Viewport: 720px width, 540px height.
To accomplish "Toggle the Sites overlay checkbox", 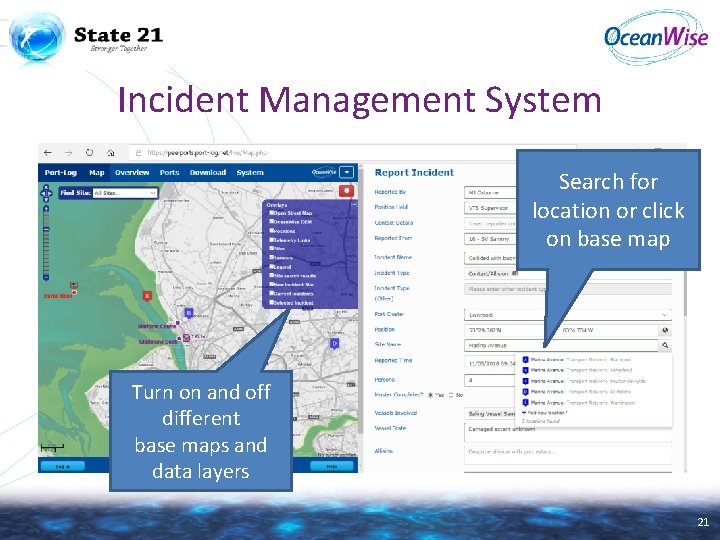I will click(271, 248).
